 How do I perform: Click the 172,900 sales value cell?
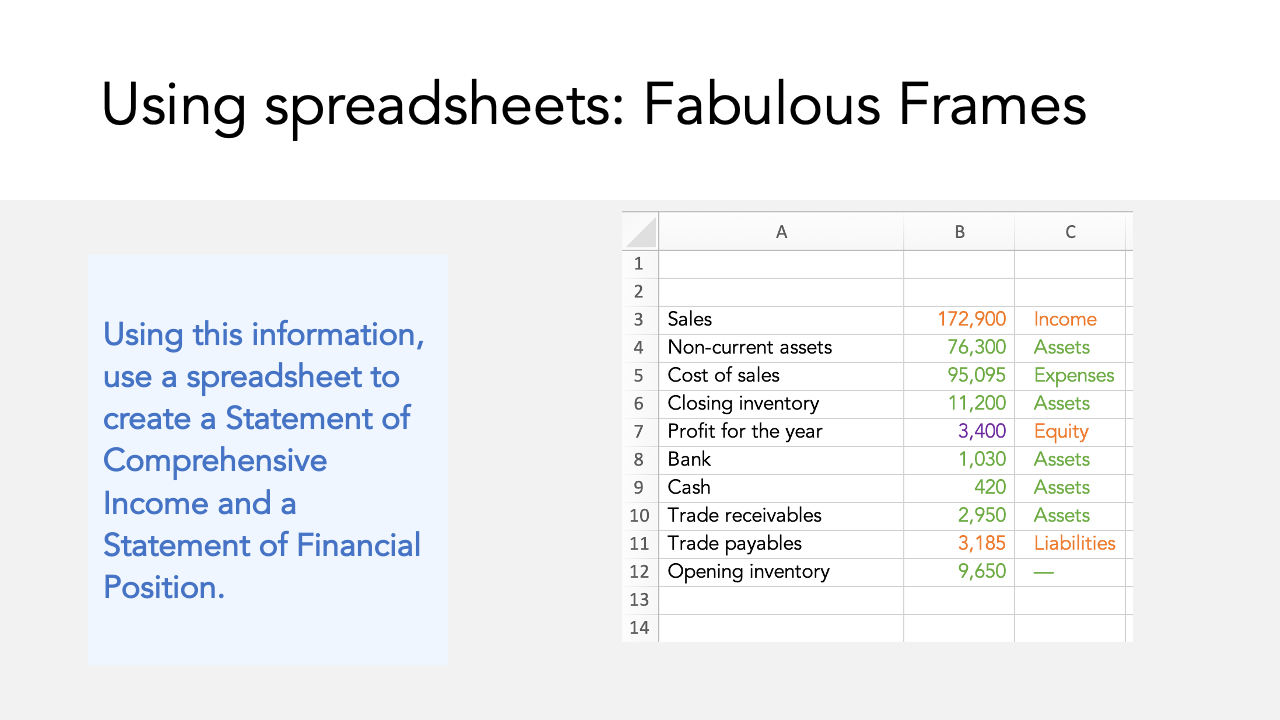959,320
